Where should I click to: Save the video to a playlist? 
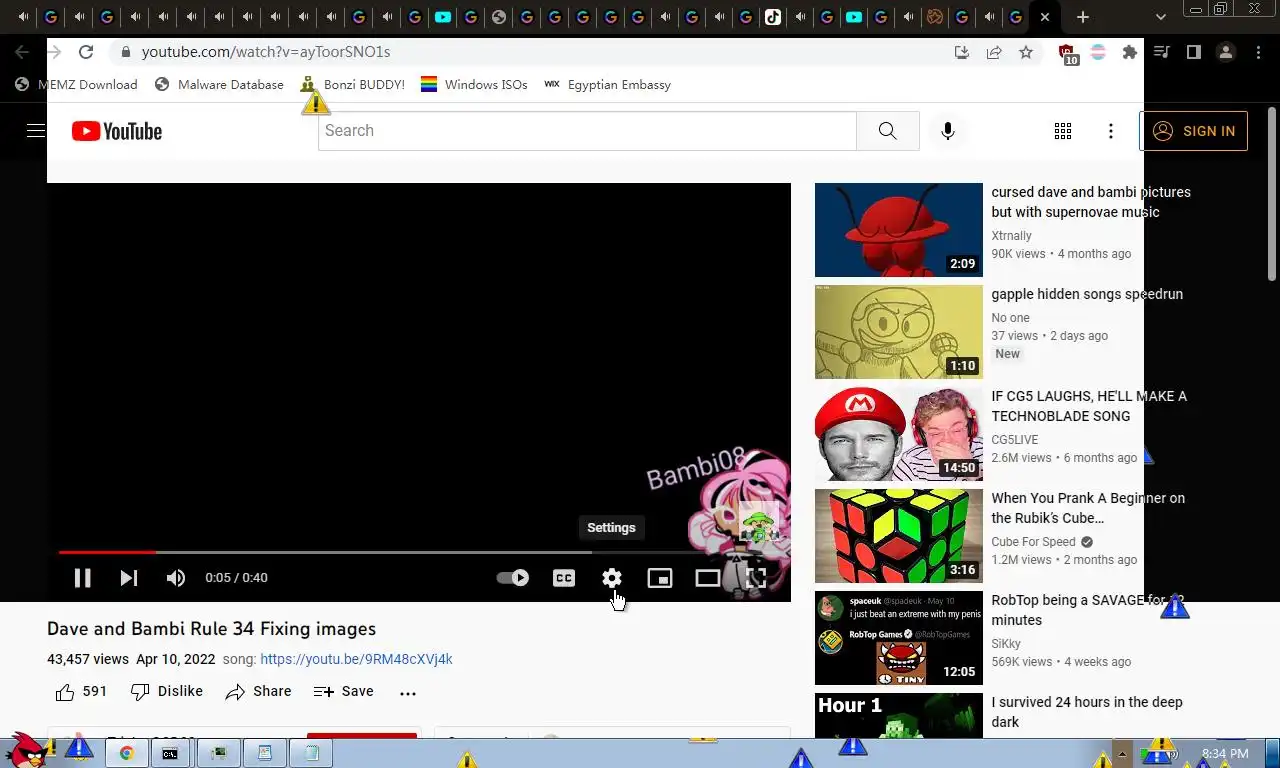point(343,692)
